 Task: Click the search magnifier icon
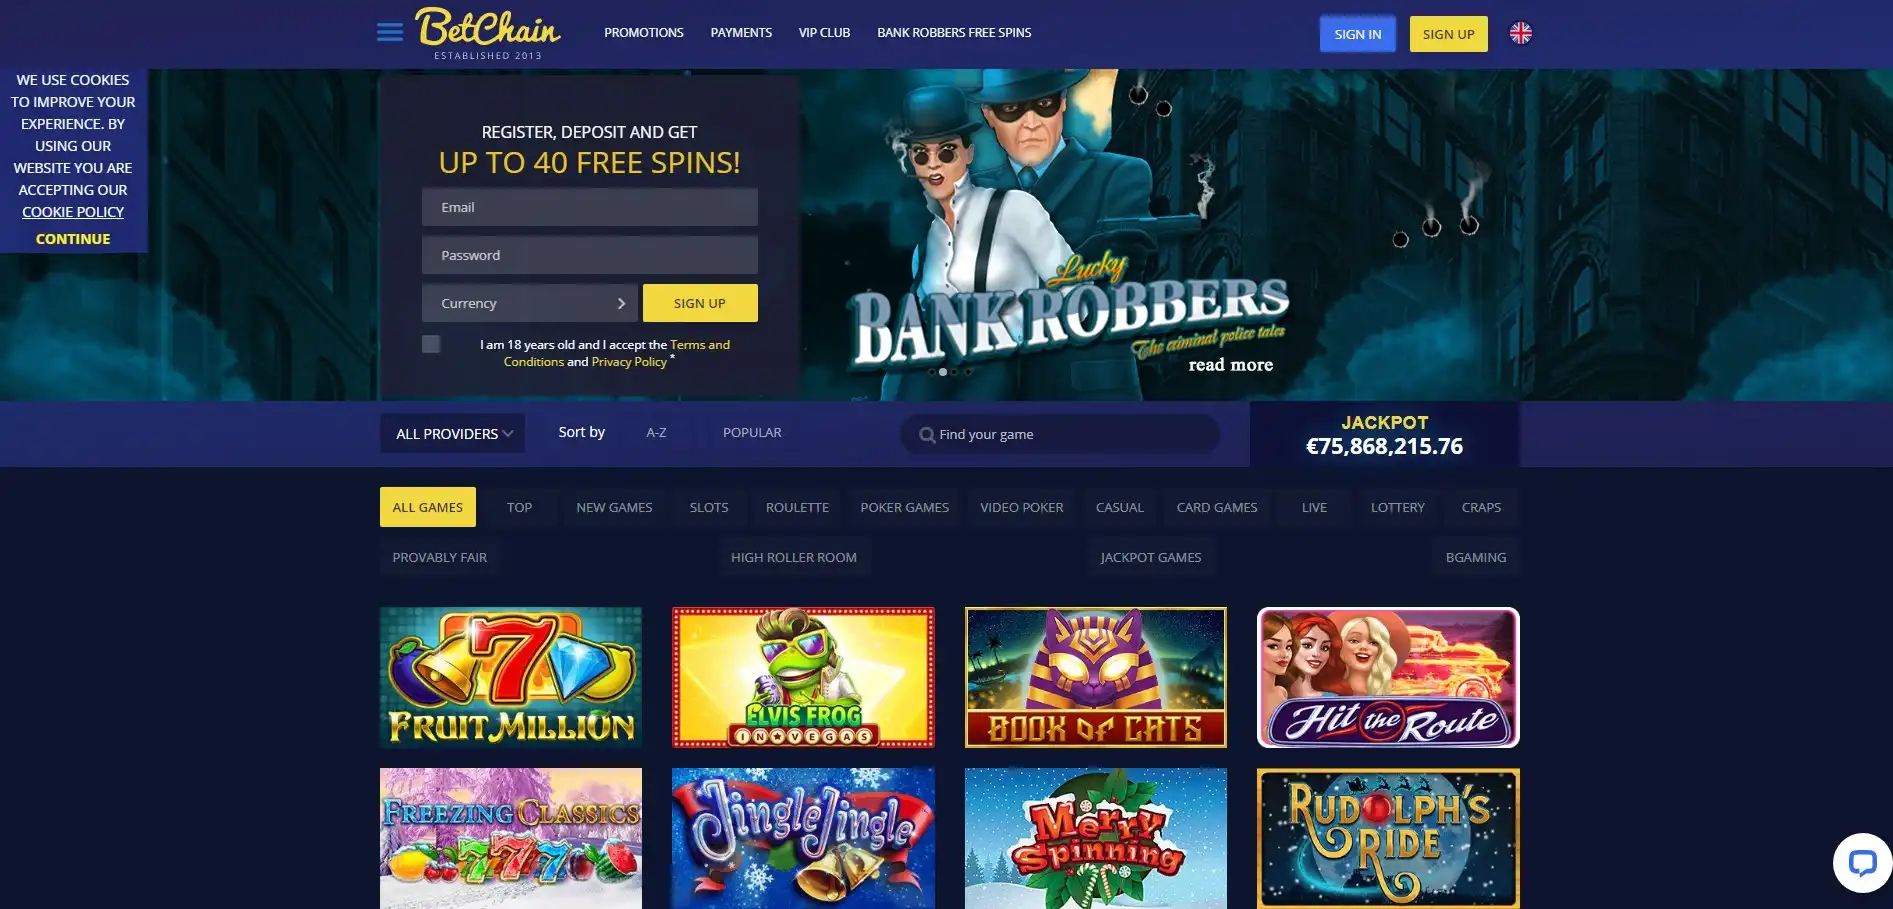pyautogui.click(x=927, y=435)
